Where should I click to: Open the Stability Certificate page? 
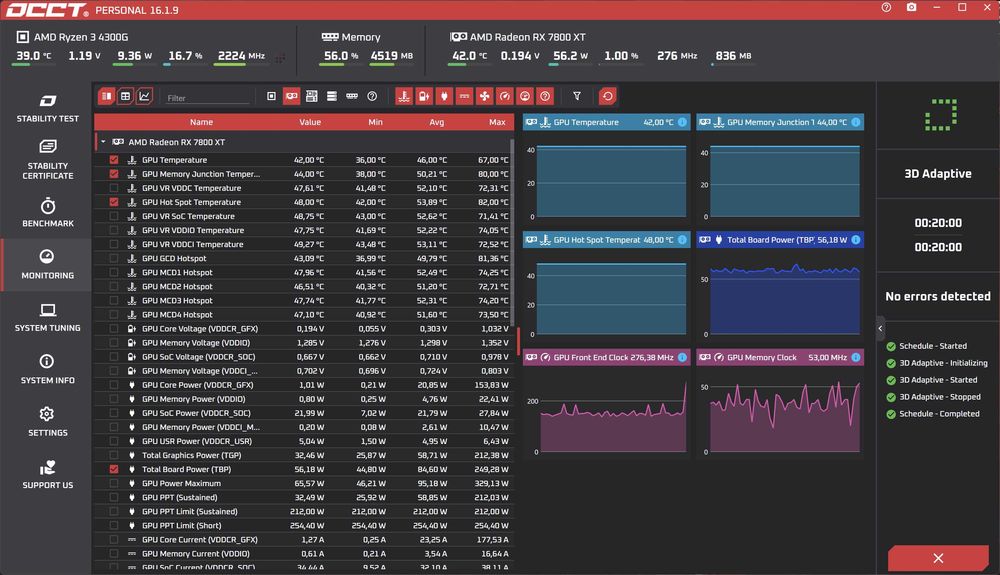click(47, 159)
